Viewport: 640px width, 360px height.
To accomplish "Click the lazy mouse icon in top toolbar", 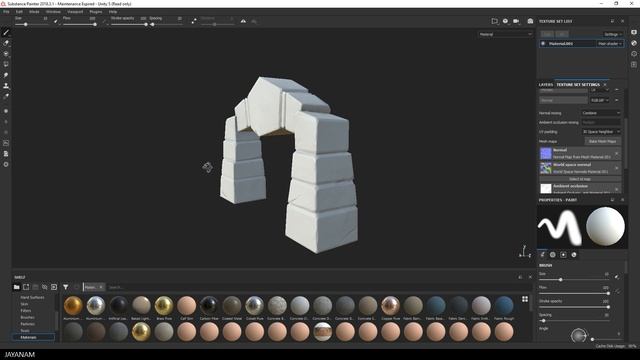I will 194,21.
